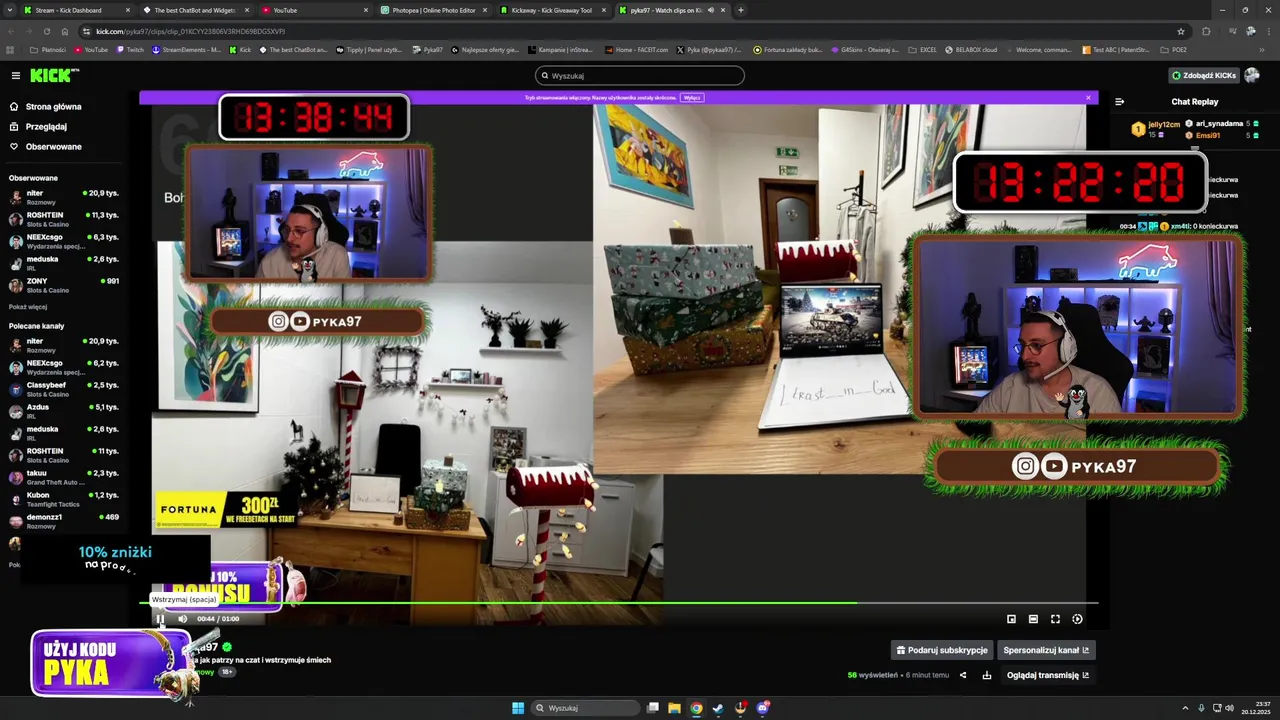
Task: Open the hamburger sidebar menu
Action: tap(15, 75)
